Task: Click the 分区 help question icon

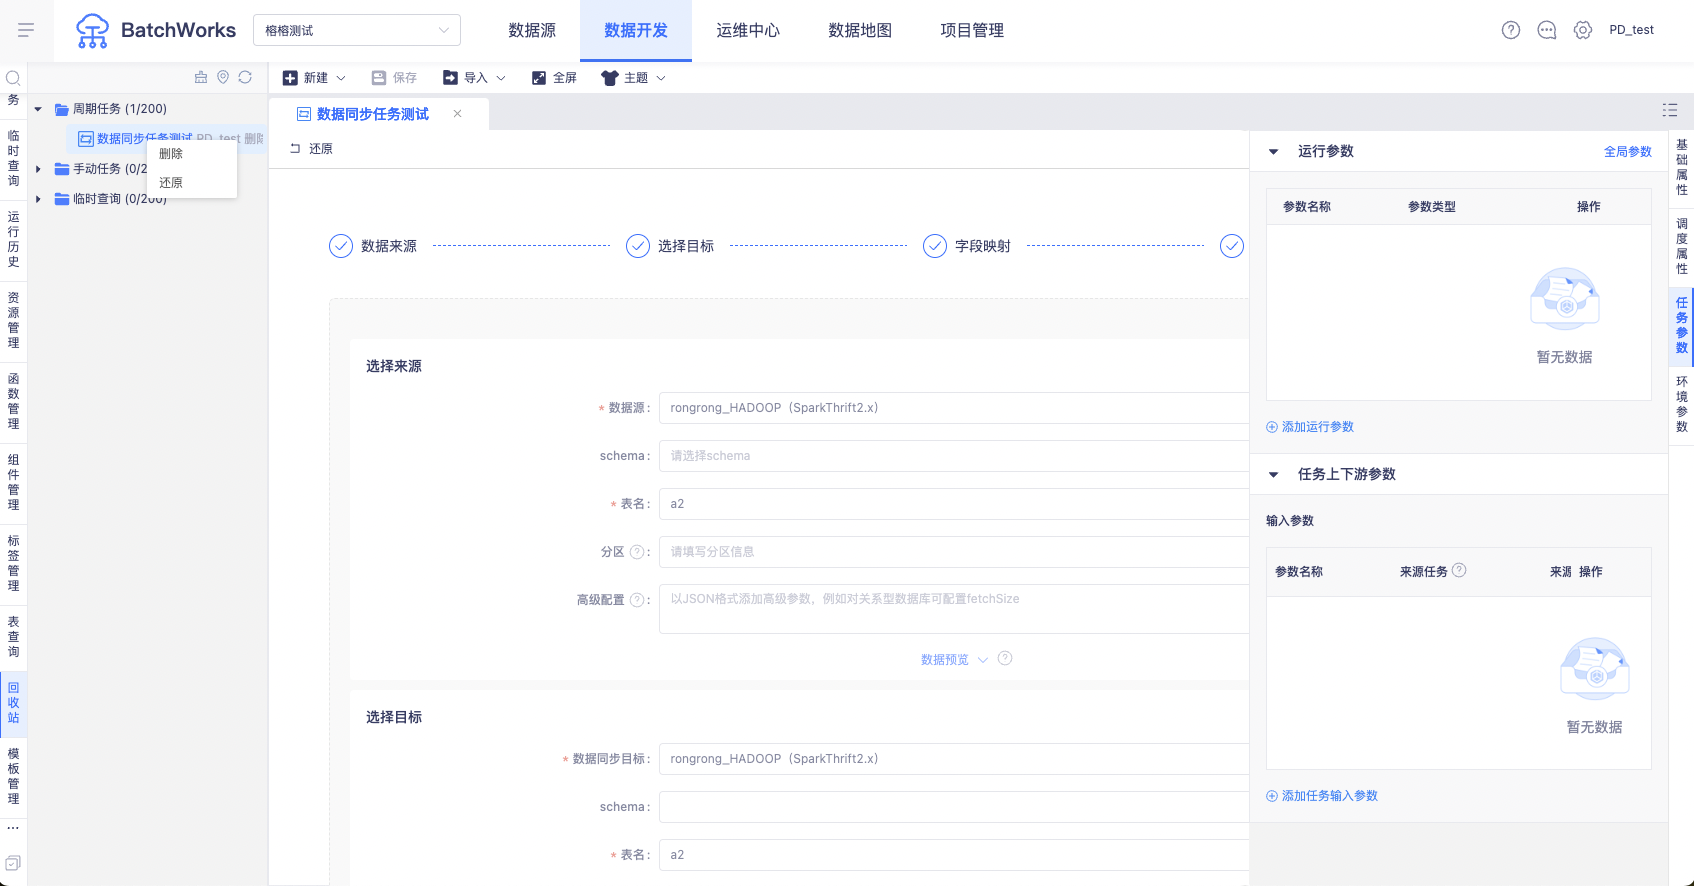Action: (637, 552)
